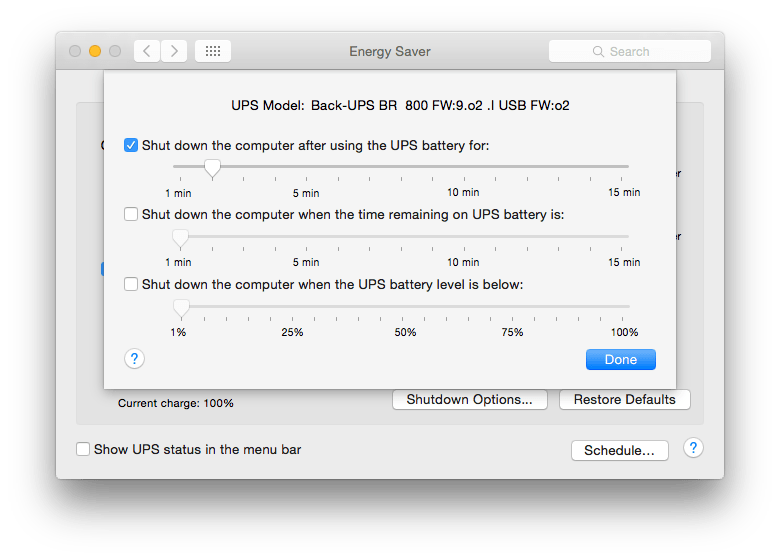Toggle Show UPS status in the menu bar
This screenshot has width=780, height=559.
pyautogui.click(x=84, y=450)
